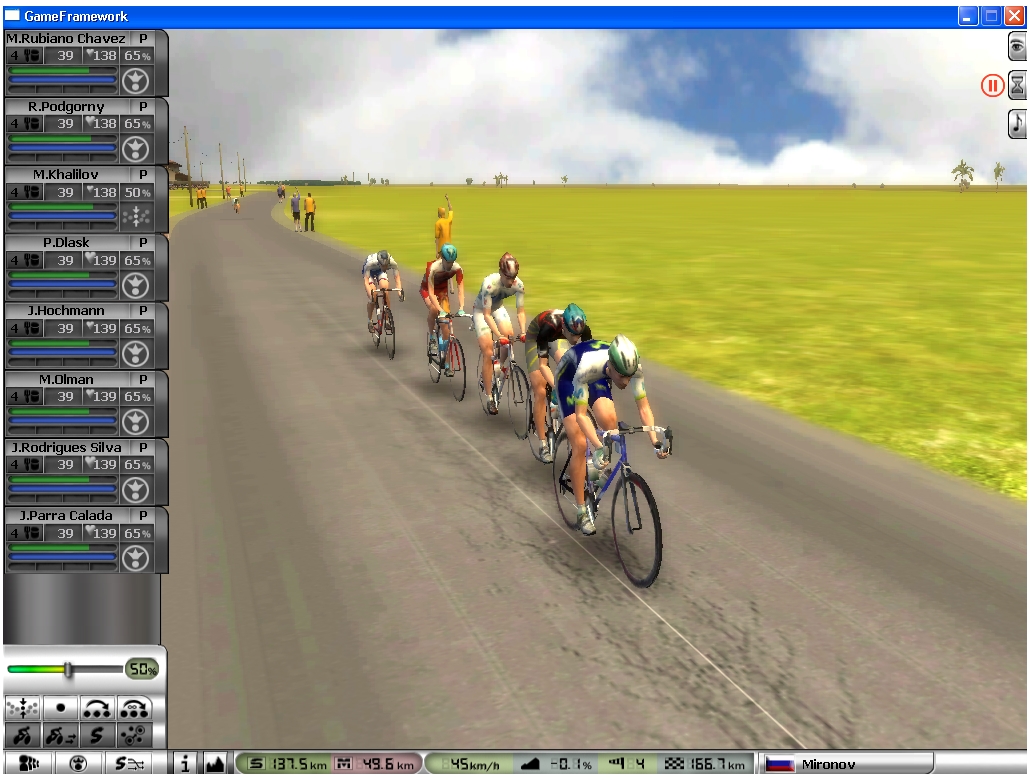Viewport: 1030px width, 780px height.
Task: Open the team riders group tab
Action: coord(30,764)
